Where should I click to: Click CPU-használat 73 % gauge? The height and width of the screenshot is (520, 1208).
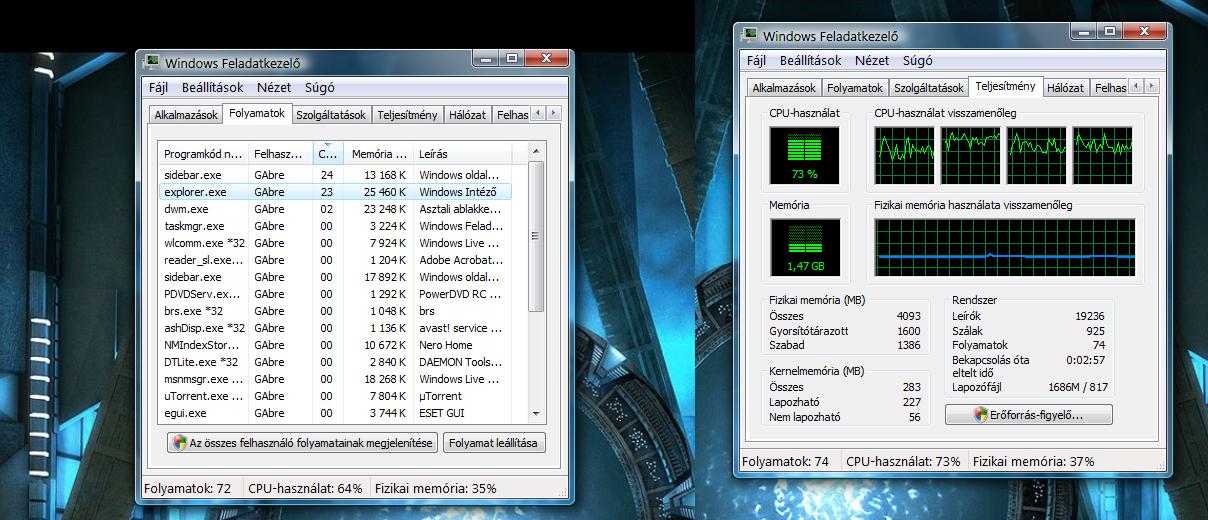point(804,156)
